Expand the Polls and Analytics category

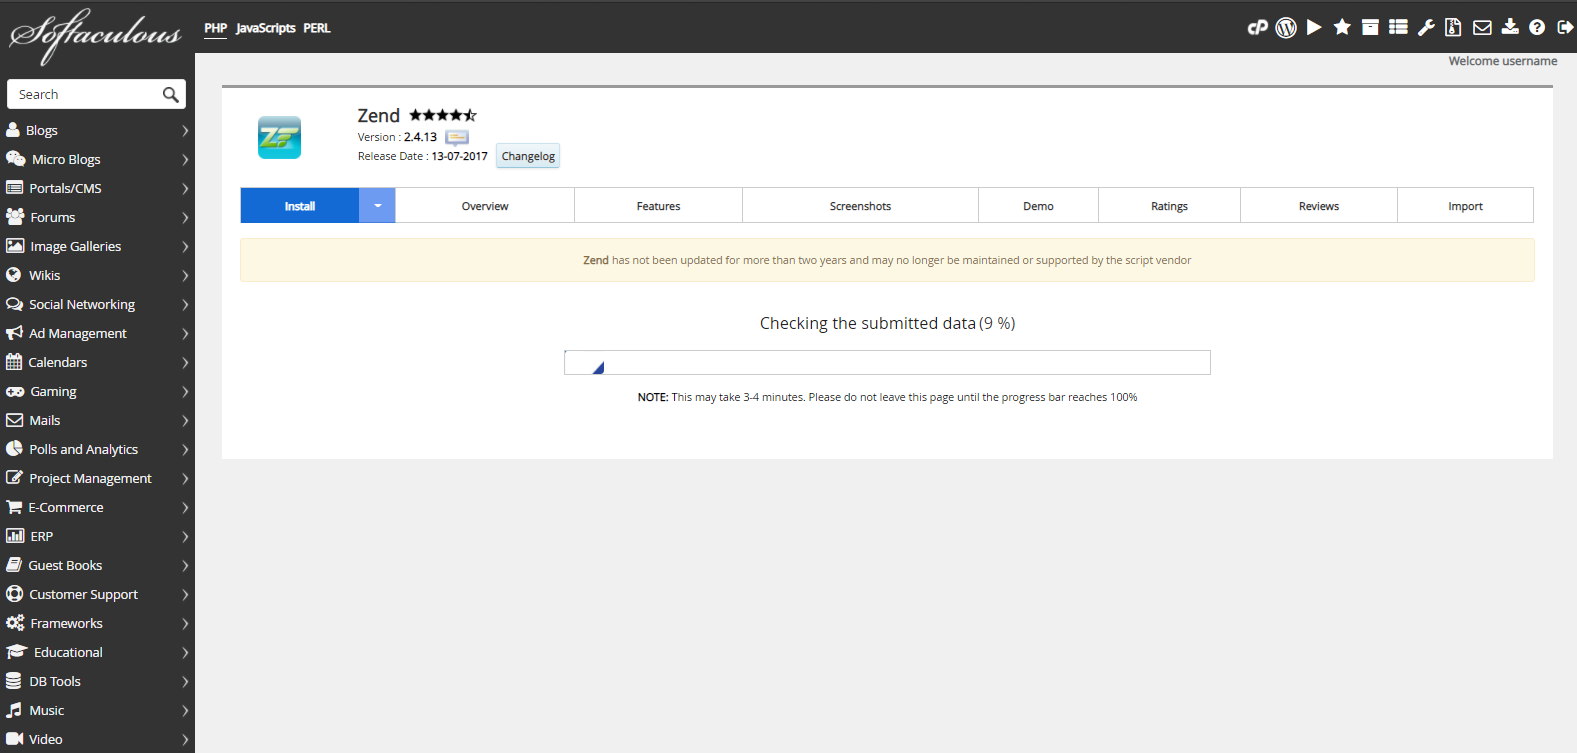tap(97, 449)
